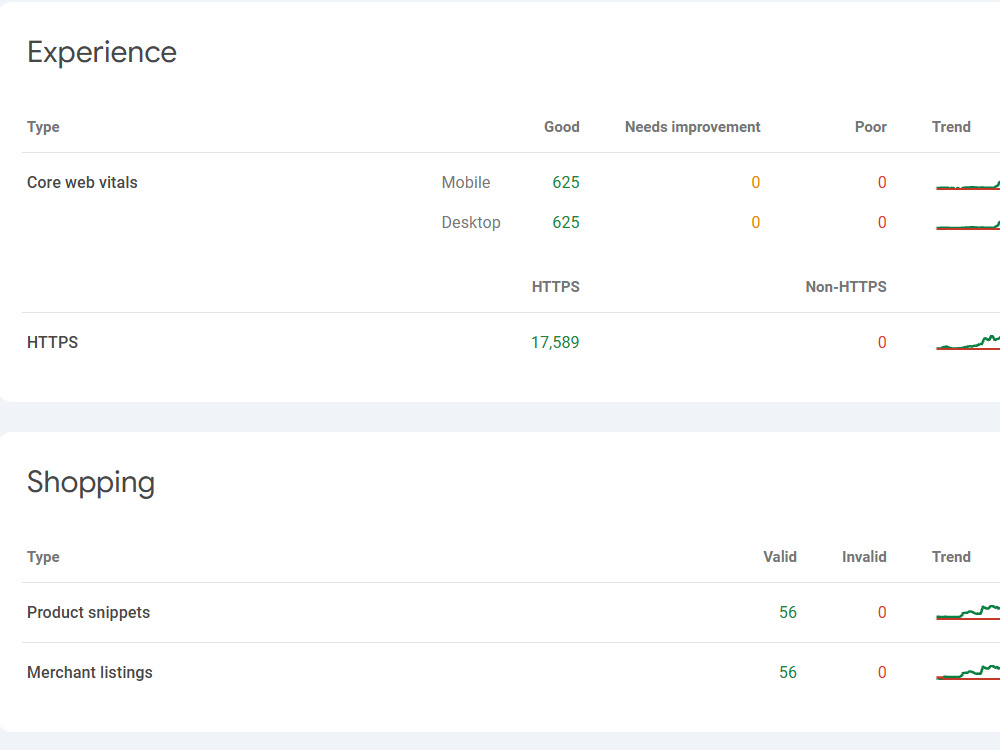View the HTTPS trend sparkline

(x=967, y=342)
